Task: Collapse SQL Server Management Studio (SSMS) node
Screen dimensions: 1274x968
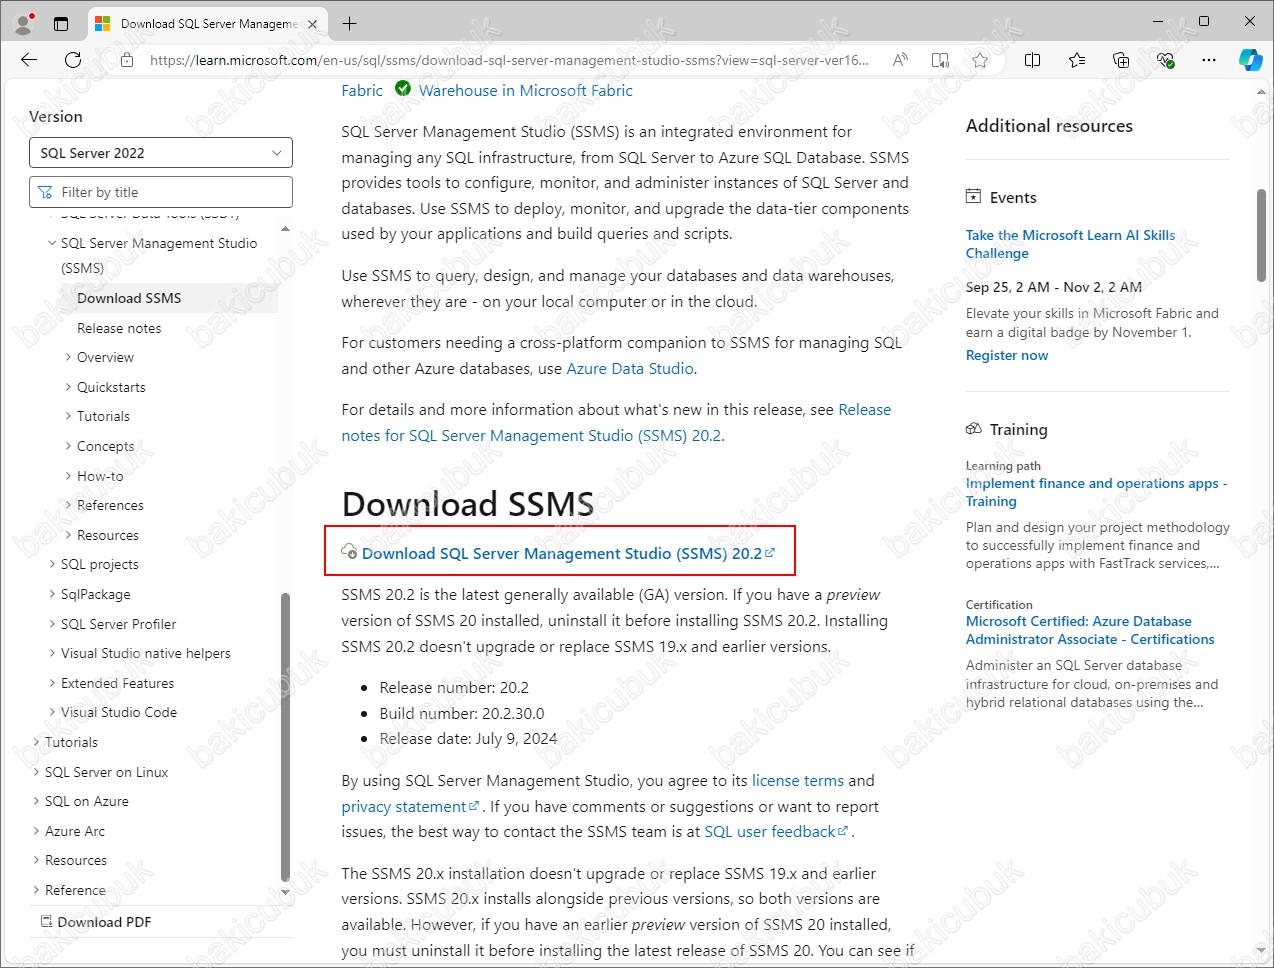Action: pyautogui.click(x=52, y=243)
